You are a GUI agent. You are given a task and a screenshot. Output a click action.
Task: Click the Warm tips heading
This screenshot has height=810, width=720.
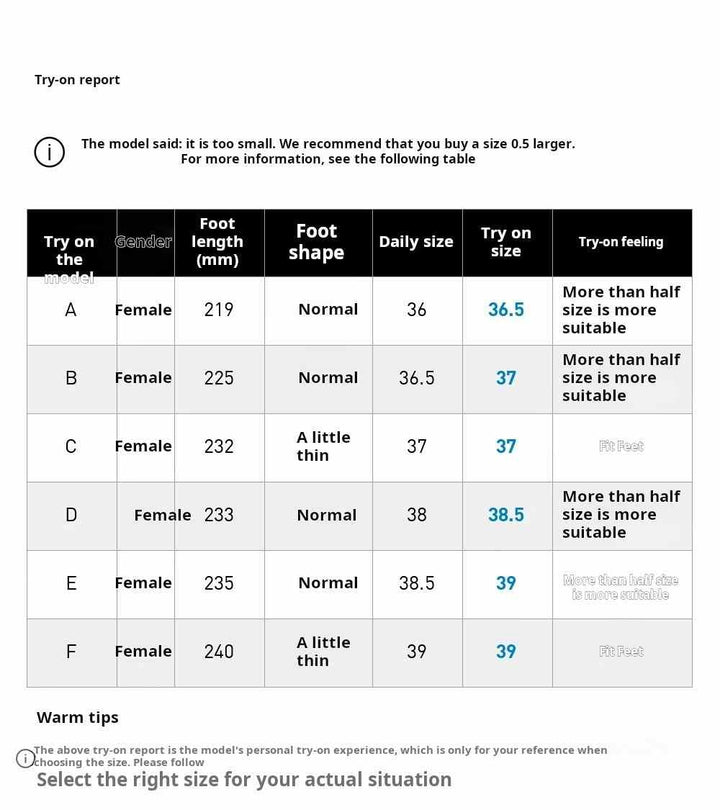coord(78,717)
